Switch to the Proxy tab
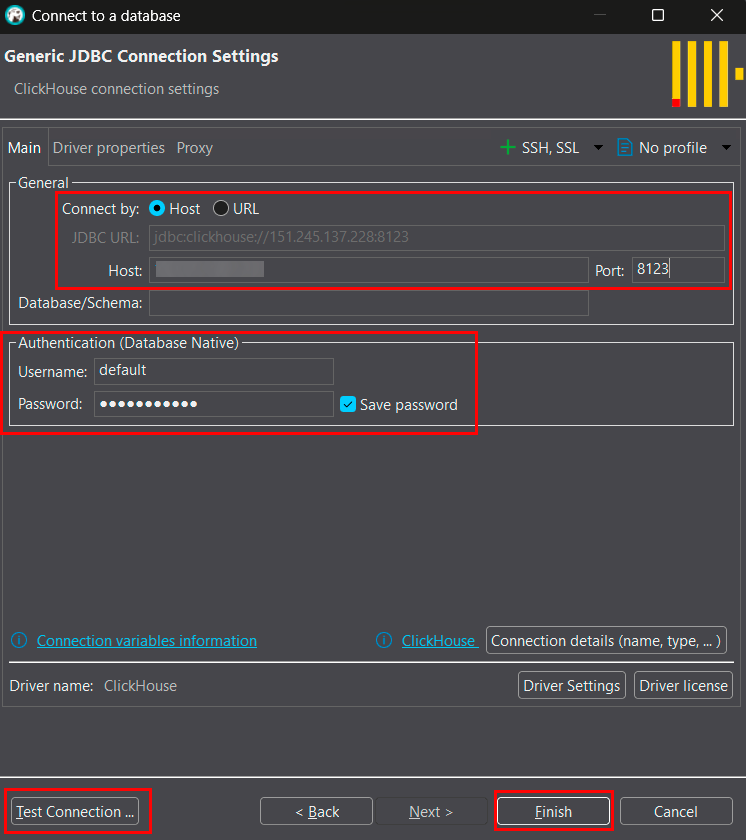This screenshot has width=746, height=840. point(194,147)
